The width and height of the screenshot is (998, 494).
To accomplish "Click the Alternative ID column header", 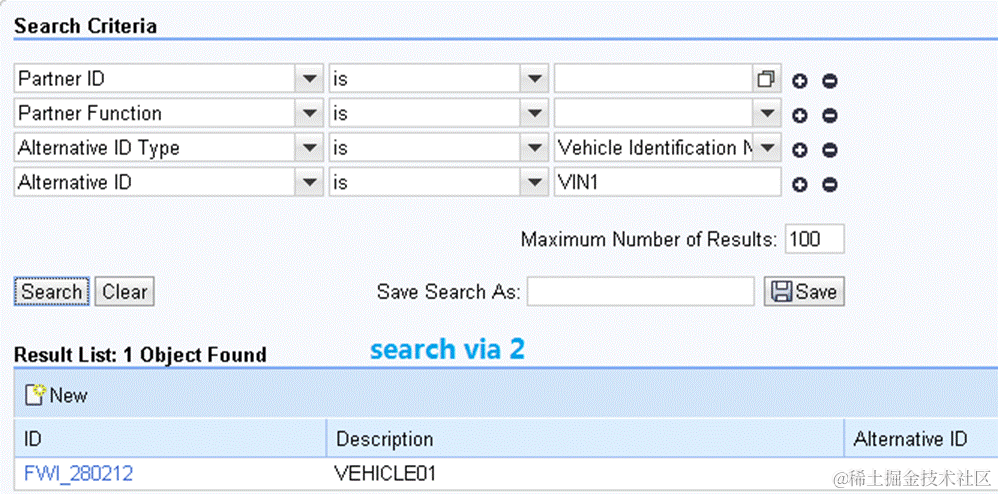I will (x=921, y=439).
